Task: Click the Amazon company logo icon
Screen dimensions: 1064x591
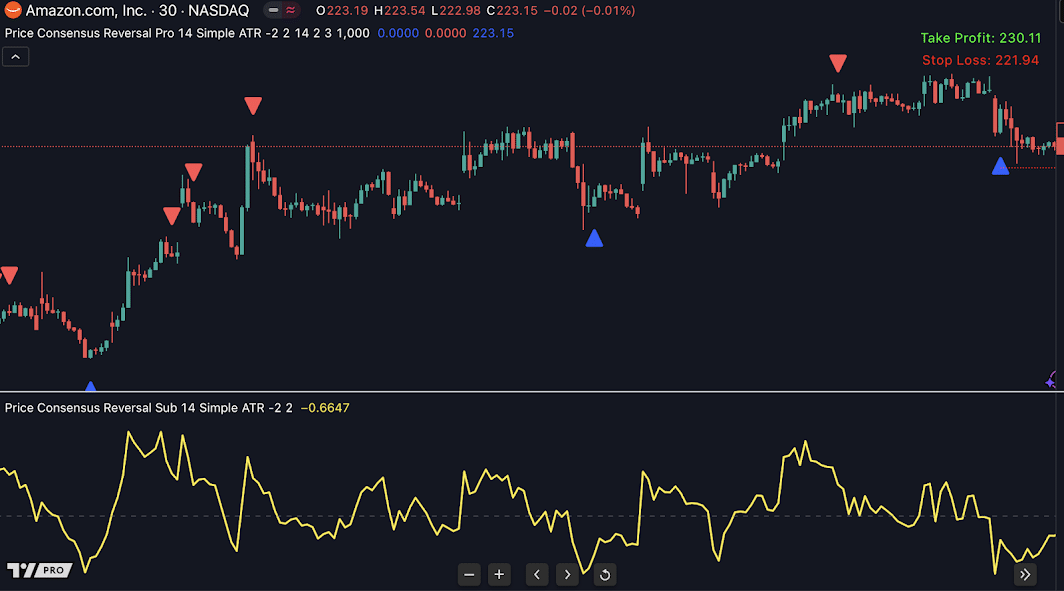Action: 13,11
